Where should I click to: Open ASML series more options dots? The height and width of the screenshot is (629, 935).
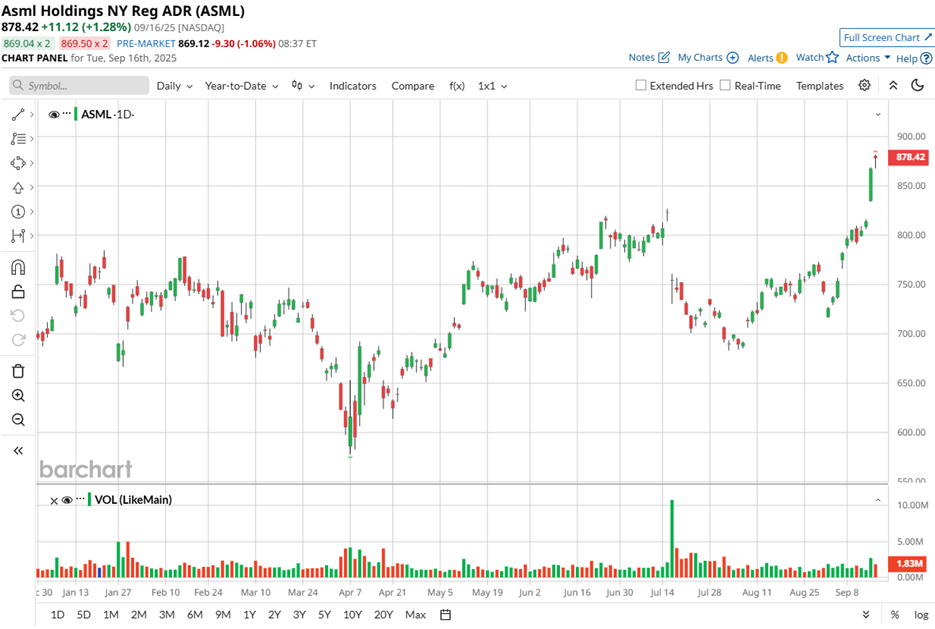coord(67,113)
